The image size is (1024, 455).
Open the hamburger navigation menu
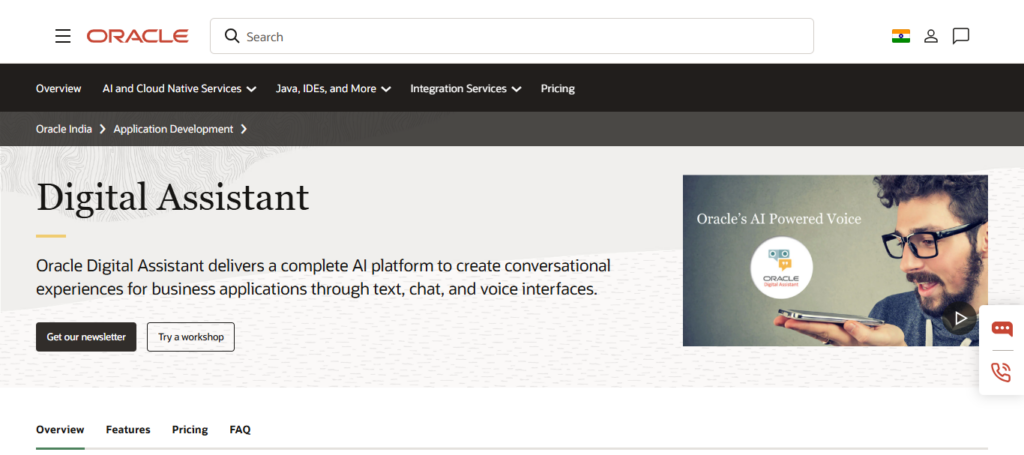[x=63, y=36]
